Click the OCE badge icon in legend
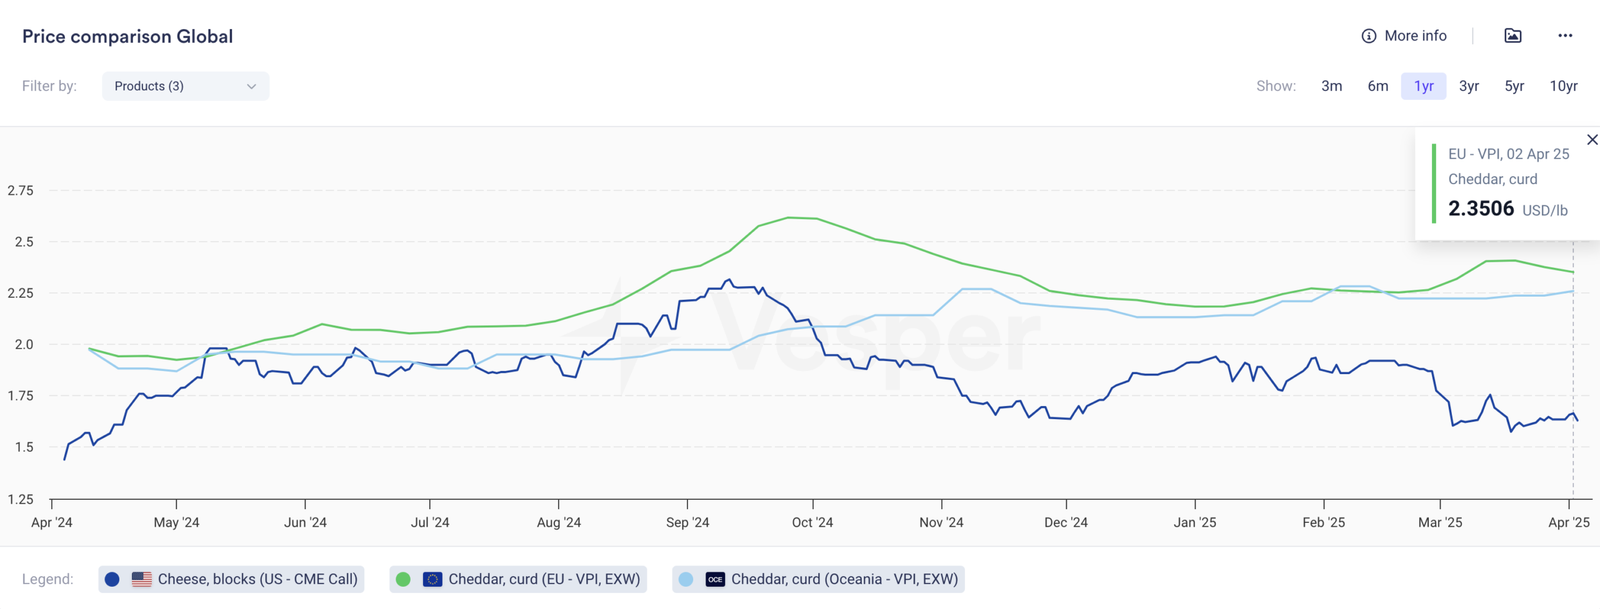 [715, 579]
